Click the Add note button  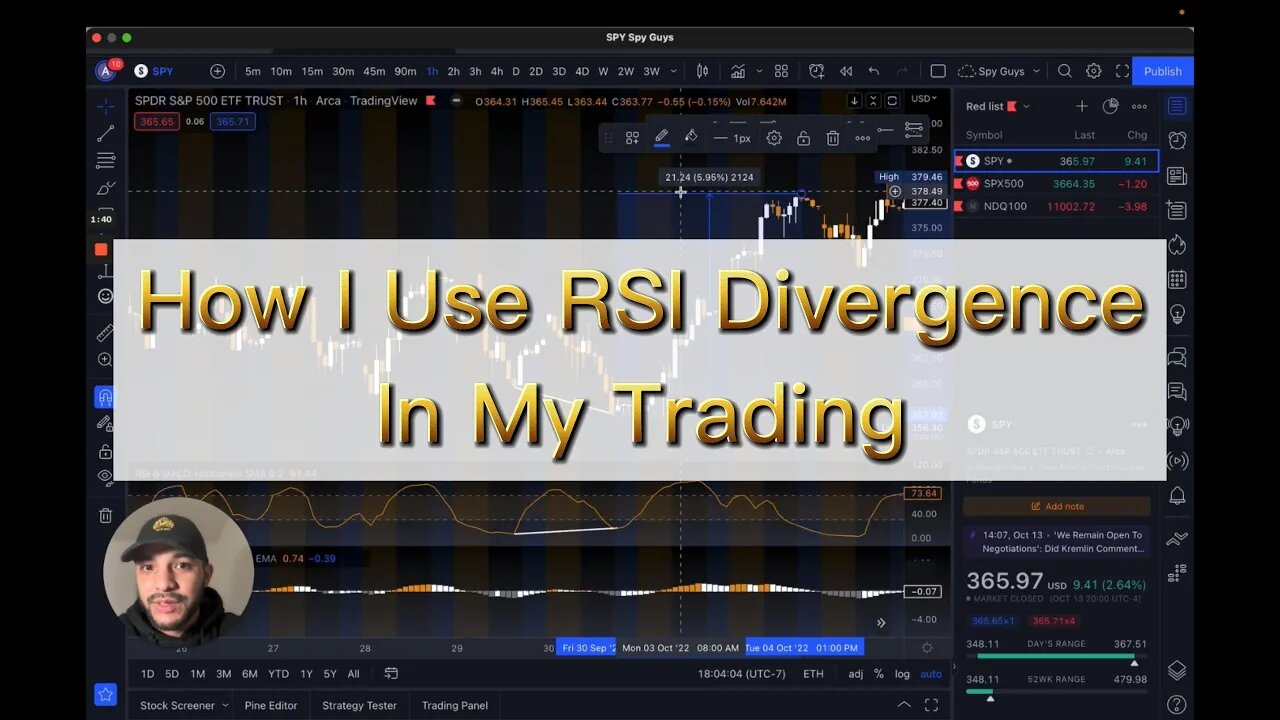[1056, 506]
